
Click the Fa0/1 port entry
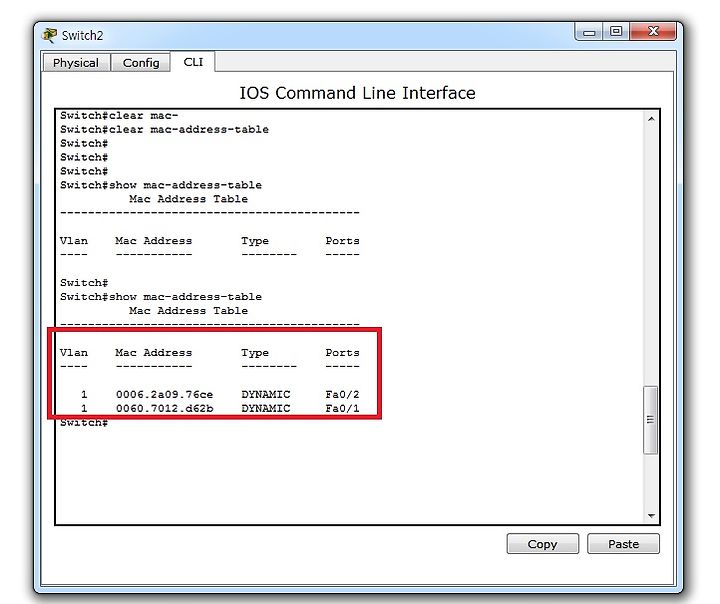coord(343,408)
